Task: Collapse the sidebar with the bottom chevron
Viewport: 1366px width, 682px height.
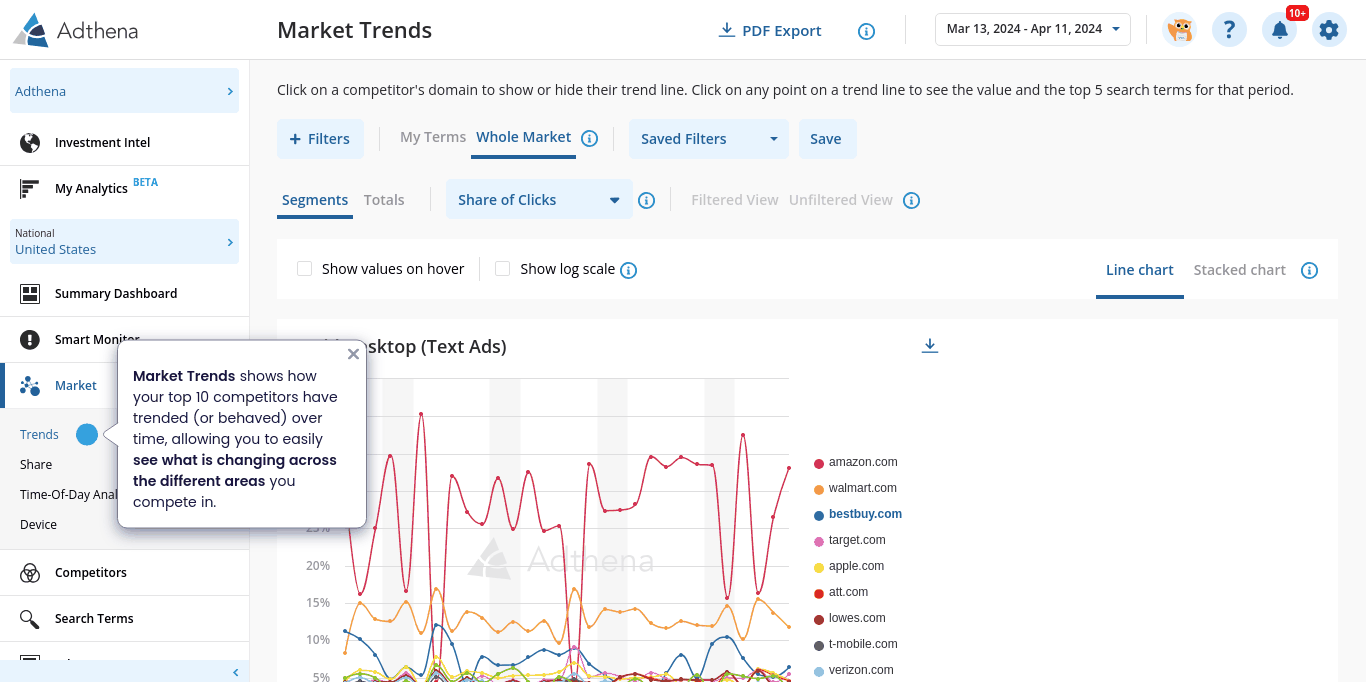Action: tap(235, 672)
